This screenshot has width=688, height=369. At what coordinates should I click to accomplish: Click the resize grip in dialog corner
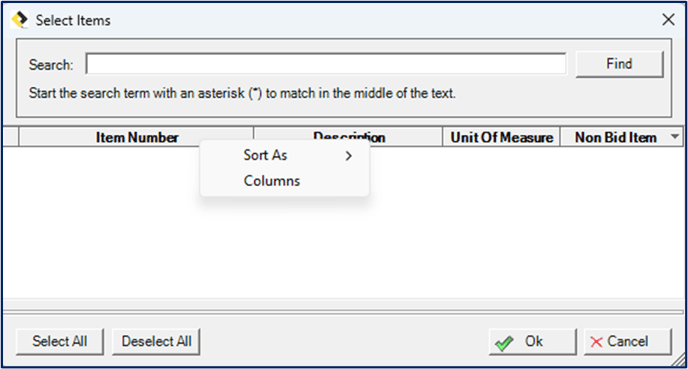coord(679,360)
